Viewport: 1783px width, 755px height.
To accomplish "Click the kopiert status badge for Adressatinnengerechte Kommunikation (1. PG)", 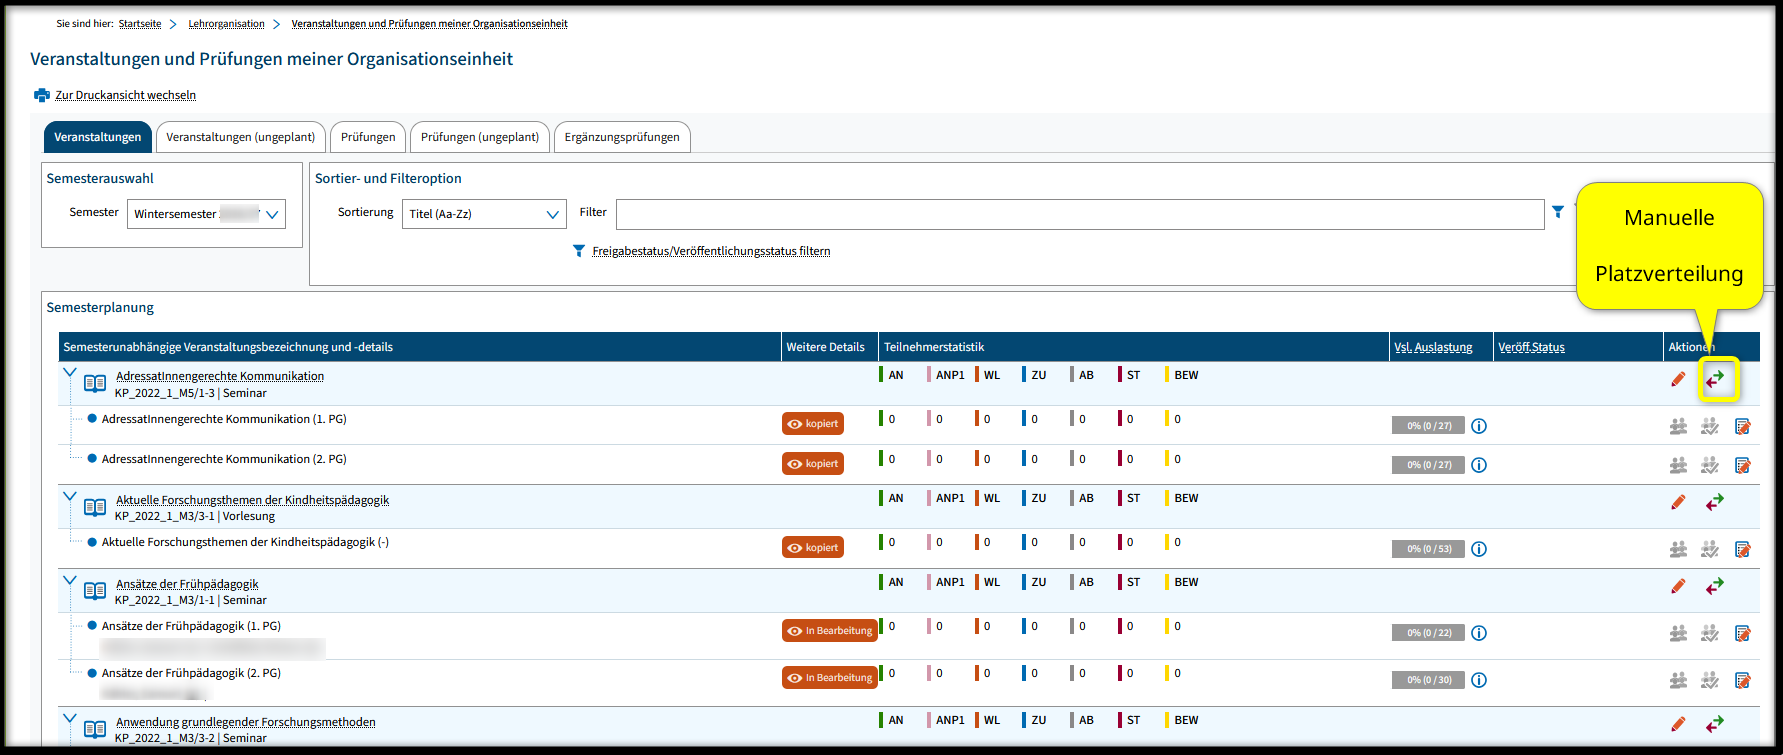I will (813, 424).
